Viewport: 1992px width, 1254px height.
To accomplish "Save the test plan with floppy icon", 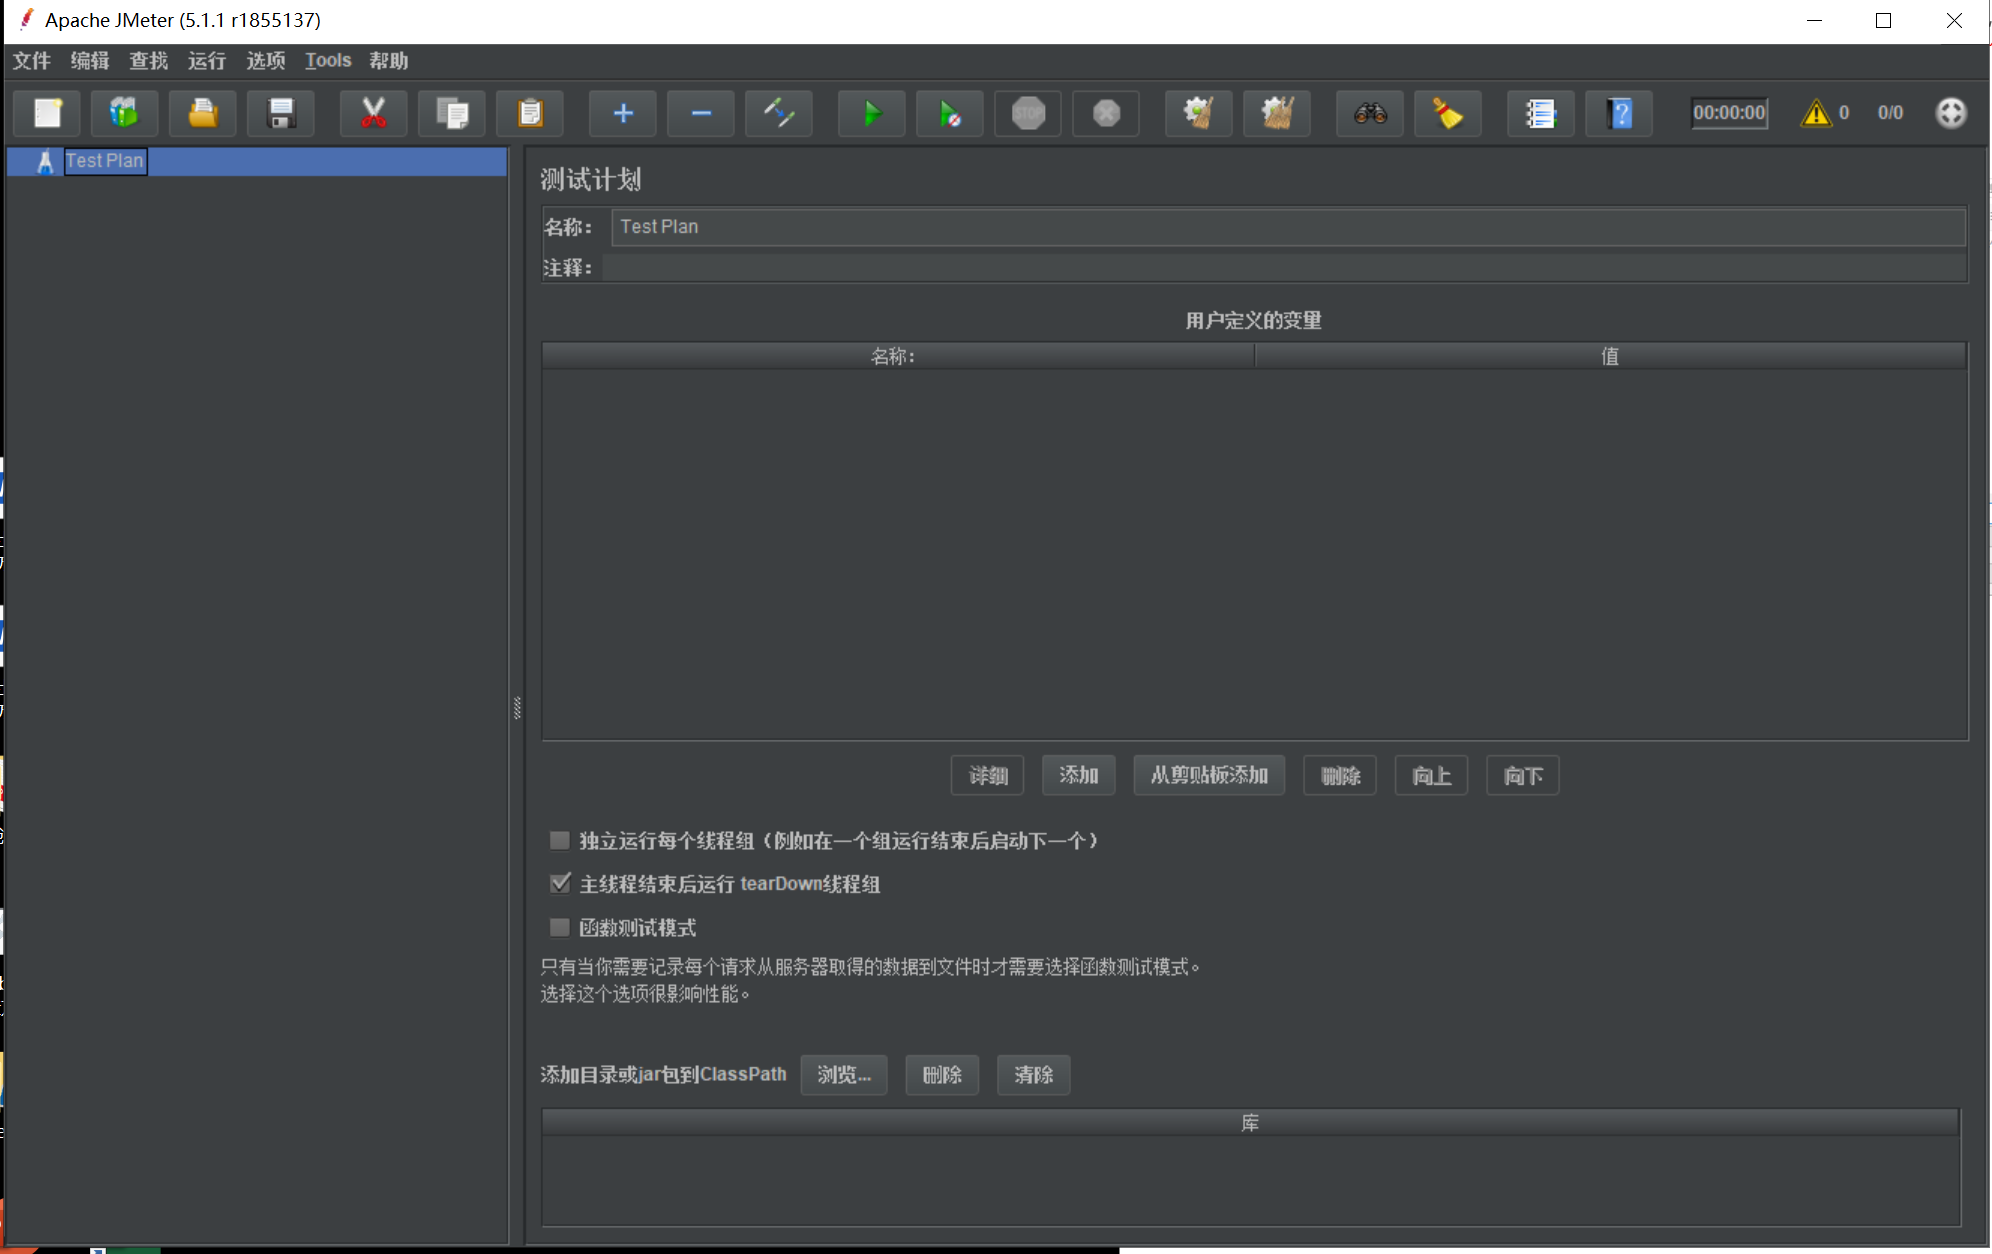I will 281,113.
